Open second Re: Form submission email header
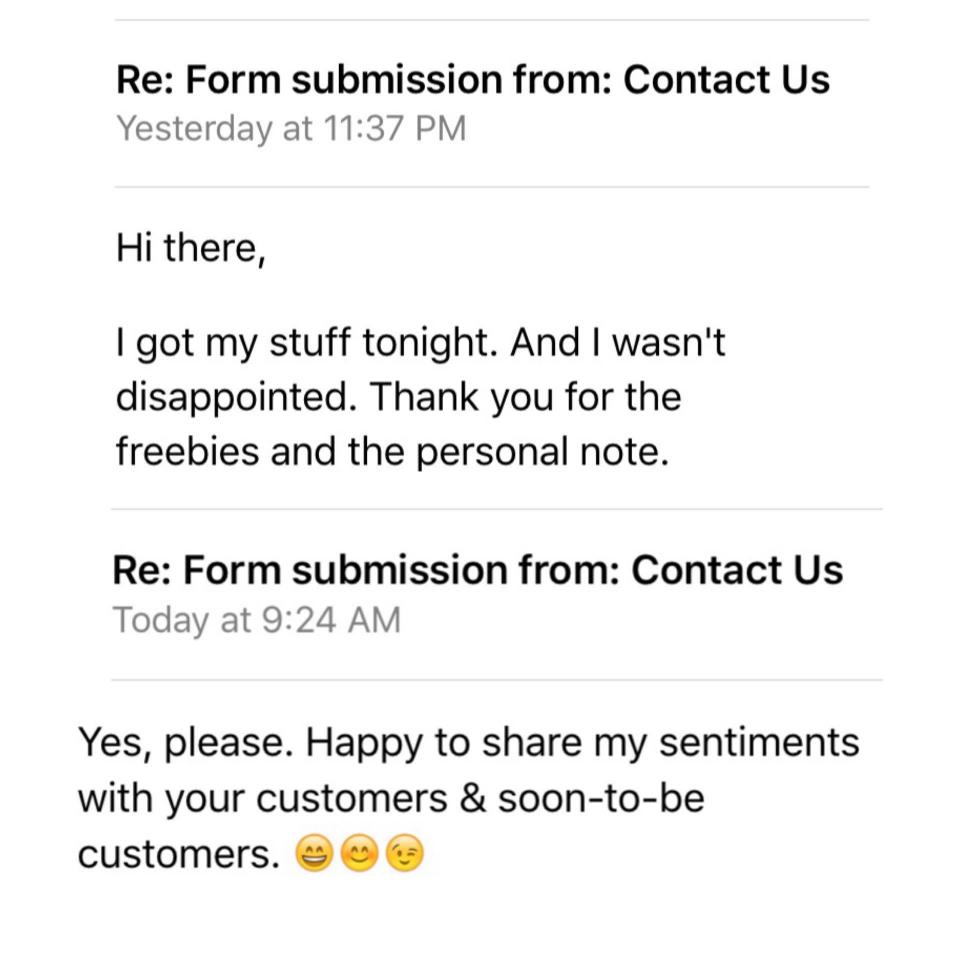The image size is (960, 960). (477, 570)
